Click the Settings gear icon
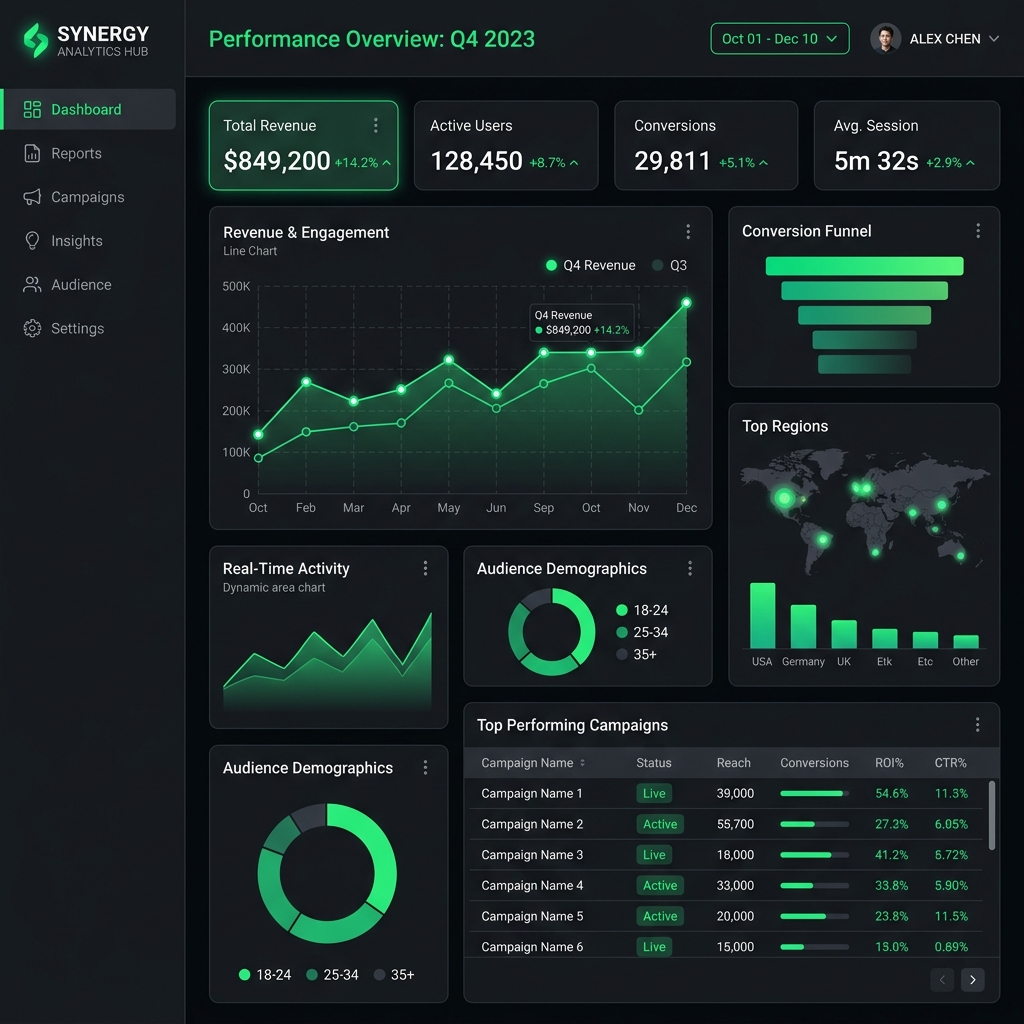Image resolution: width=1024 pixels, height=1024 pixels. (x=32, y=328)
